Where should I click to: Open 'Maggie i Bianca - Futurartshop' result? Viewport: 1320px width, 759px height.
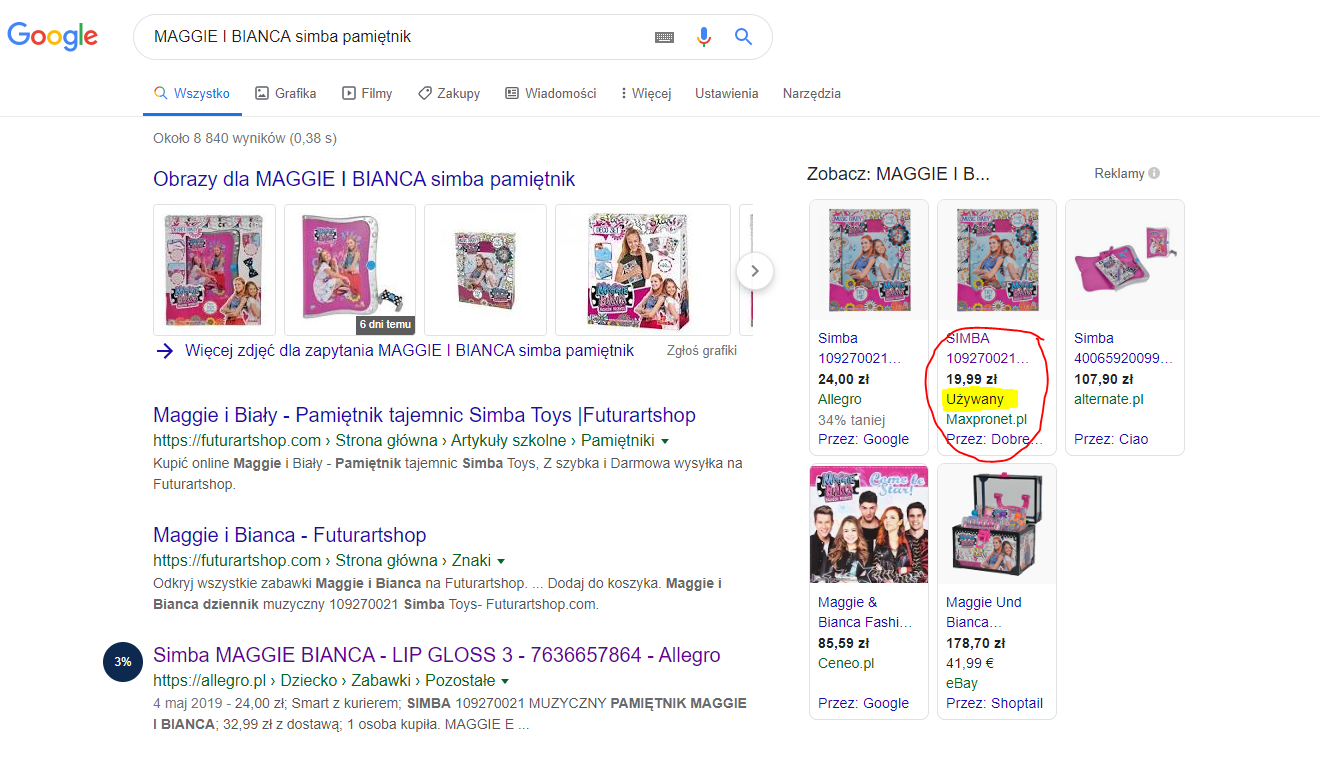click(x=290, y=535)
